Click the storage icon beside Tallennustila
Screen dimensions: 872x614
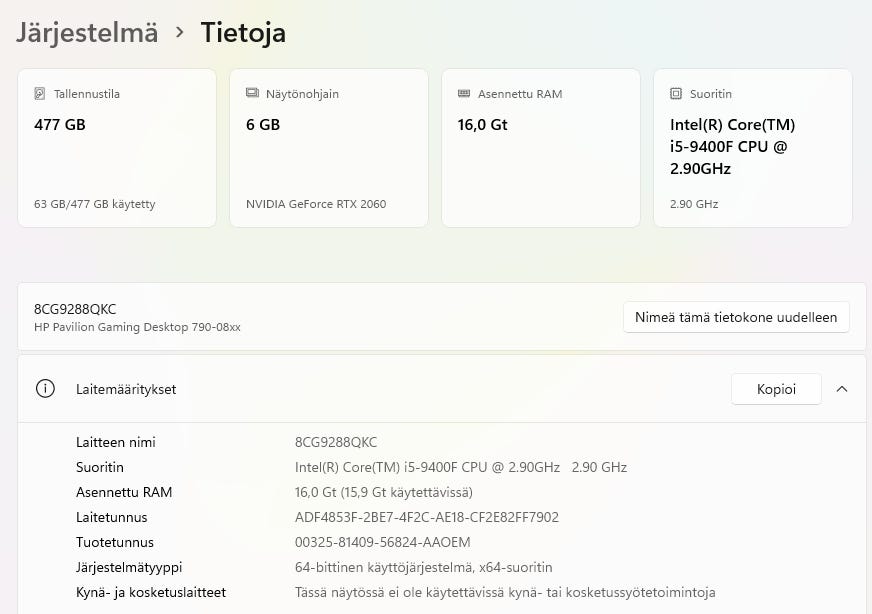[40, 94]
